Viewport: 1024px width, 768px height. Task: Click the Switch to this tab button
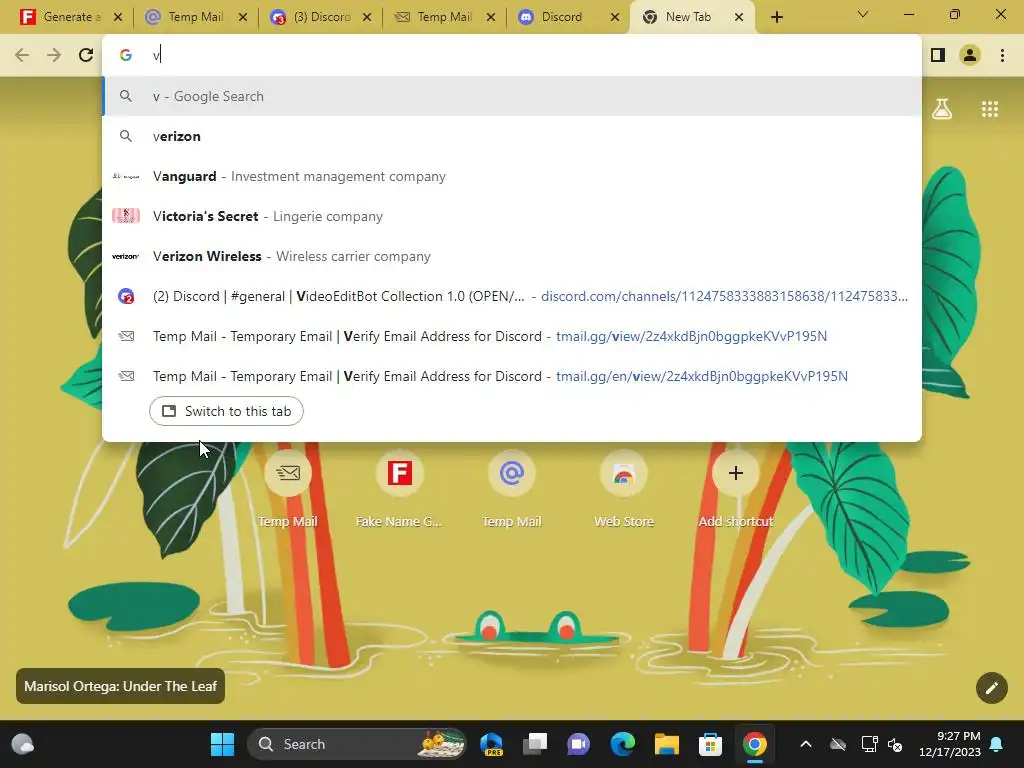[226, 411]
